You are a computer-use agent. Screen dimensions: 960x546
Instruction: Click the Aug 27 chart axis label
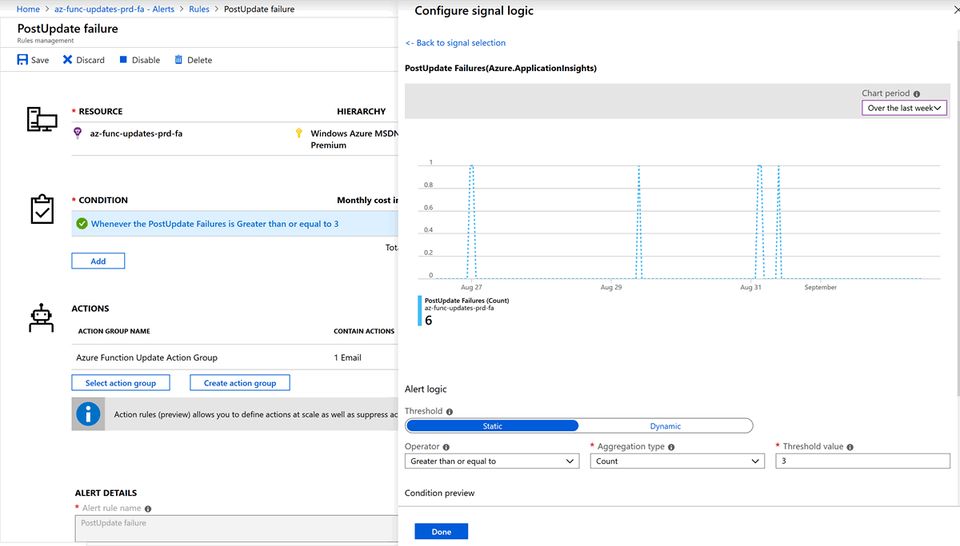(471, 287)
